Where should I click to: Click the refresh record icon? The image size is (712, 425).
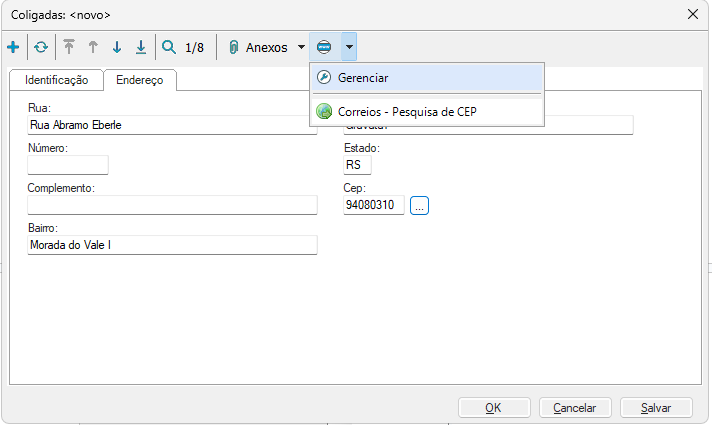point(41,47)
